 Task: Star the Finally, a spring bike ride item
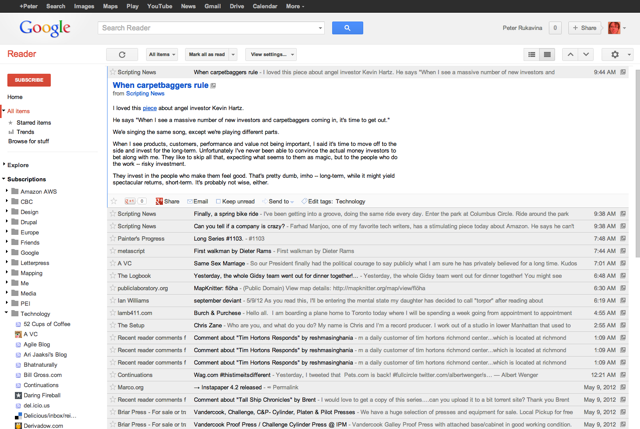(113, 213)
